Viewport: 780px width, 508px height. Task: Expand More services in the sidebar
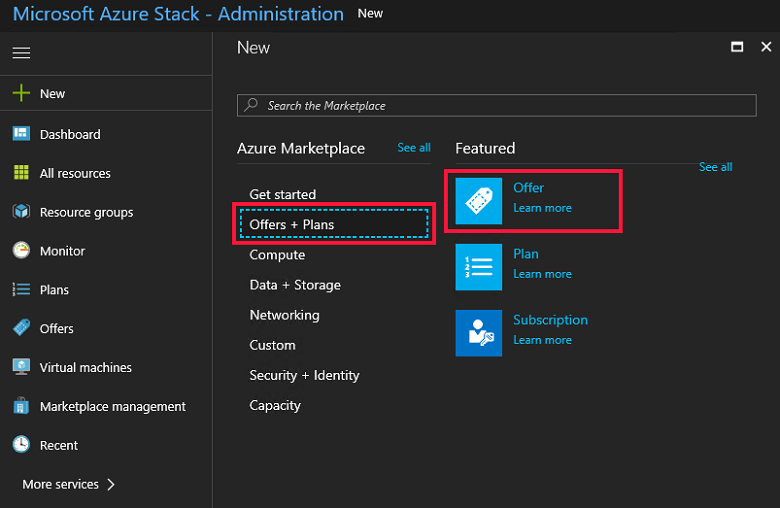point(68,484)
